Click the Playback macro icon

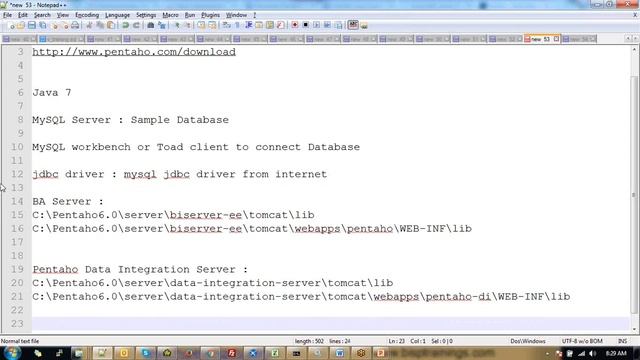coord(316,25)
